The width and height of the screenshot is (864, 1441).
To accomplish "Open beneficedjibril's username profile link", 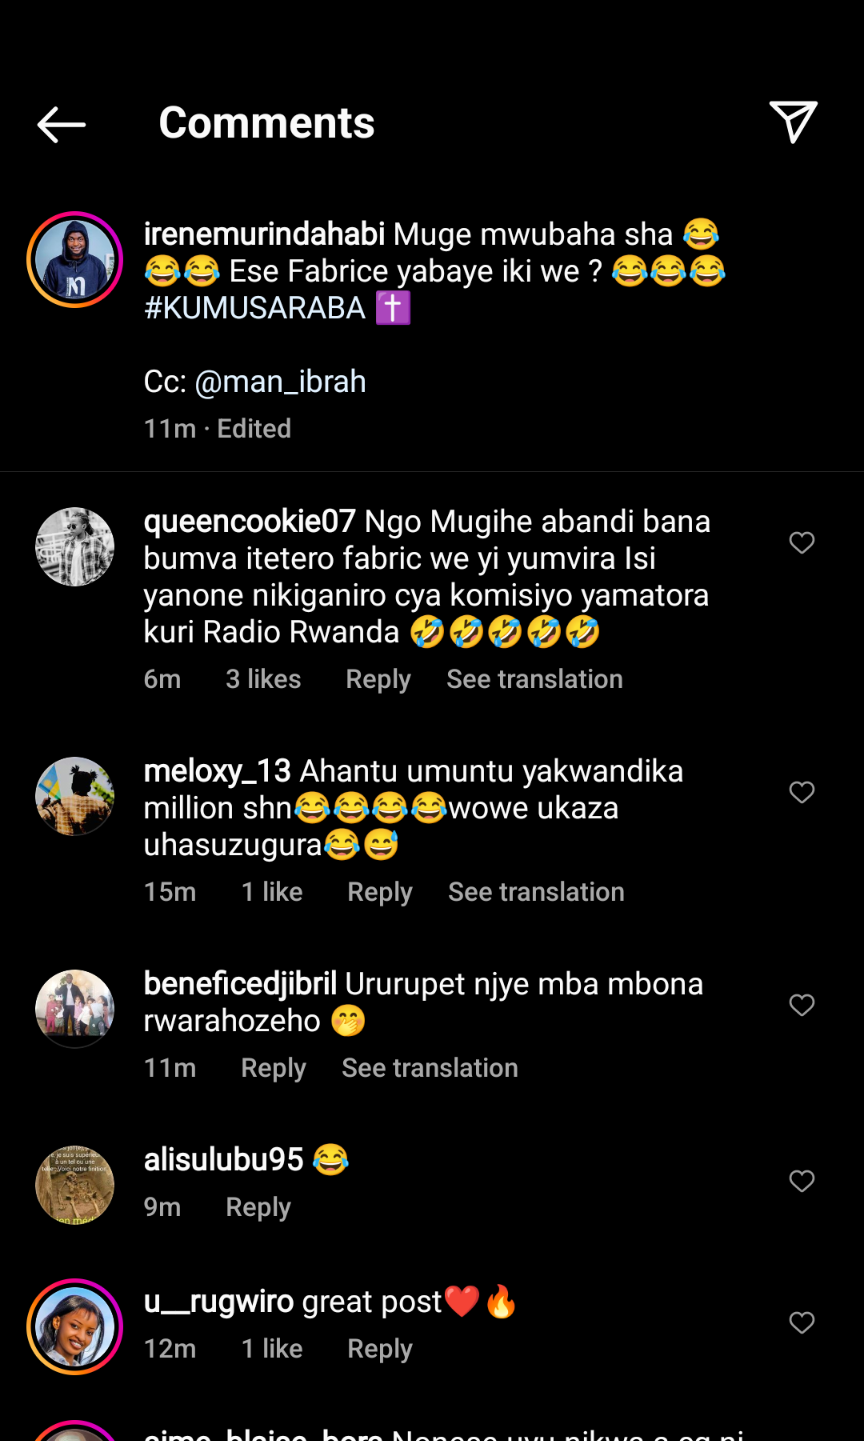I will click(x=240, y=984).
